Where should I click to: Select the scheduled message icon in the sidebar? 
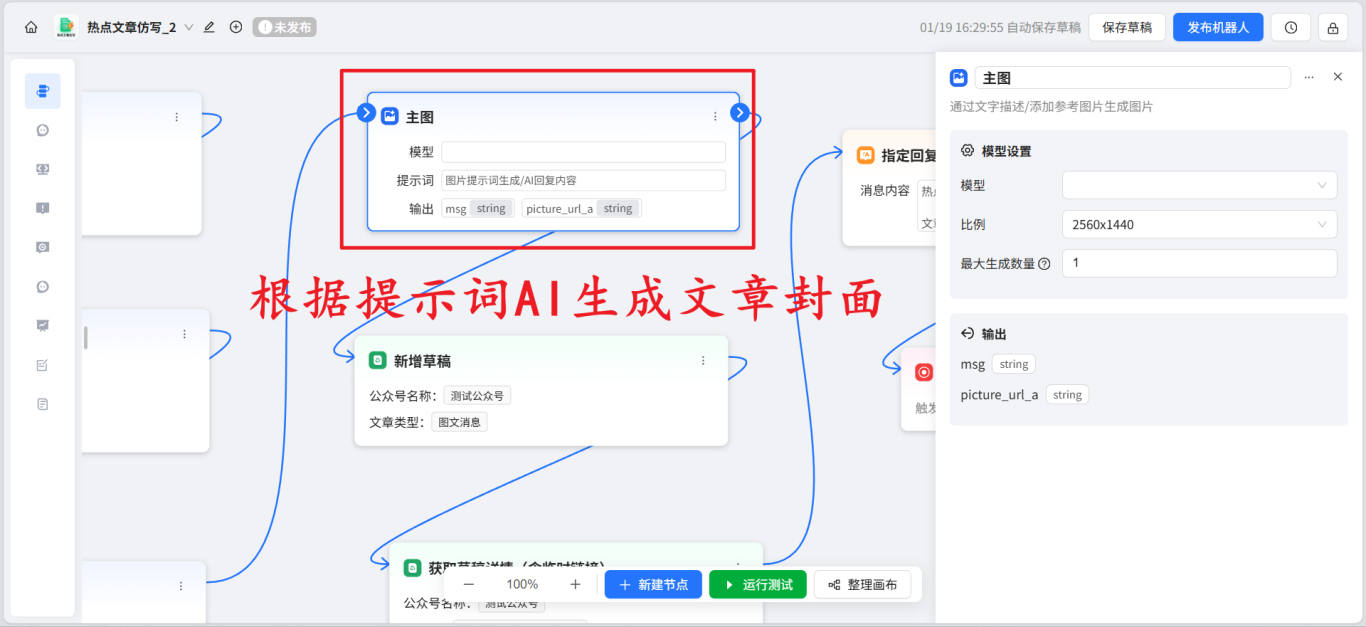pos(42,246)
